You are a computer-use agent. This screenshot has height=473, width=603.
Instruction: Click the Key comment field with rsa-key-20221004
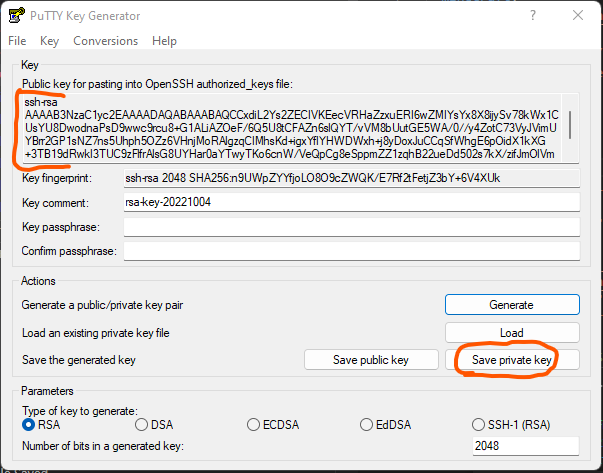351,202
